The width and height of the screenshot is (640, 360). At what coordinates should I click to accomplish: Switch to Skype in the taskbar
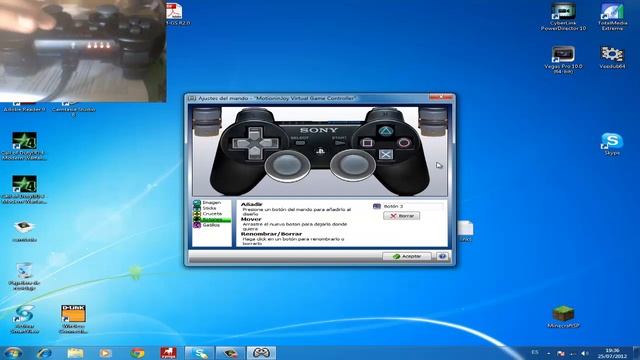[x=199, y=353]
